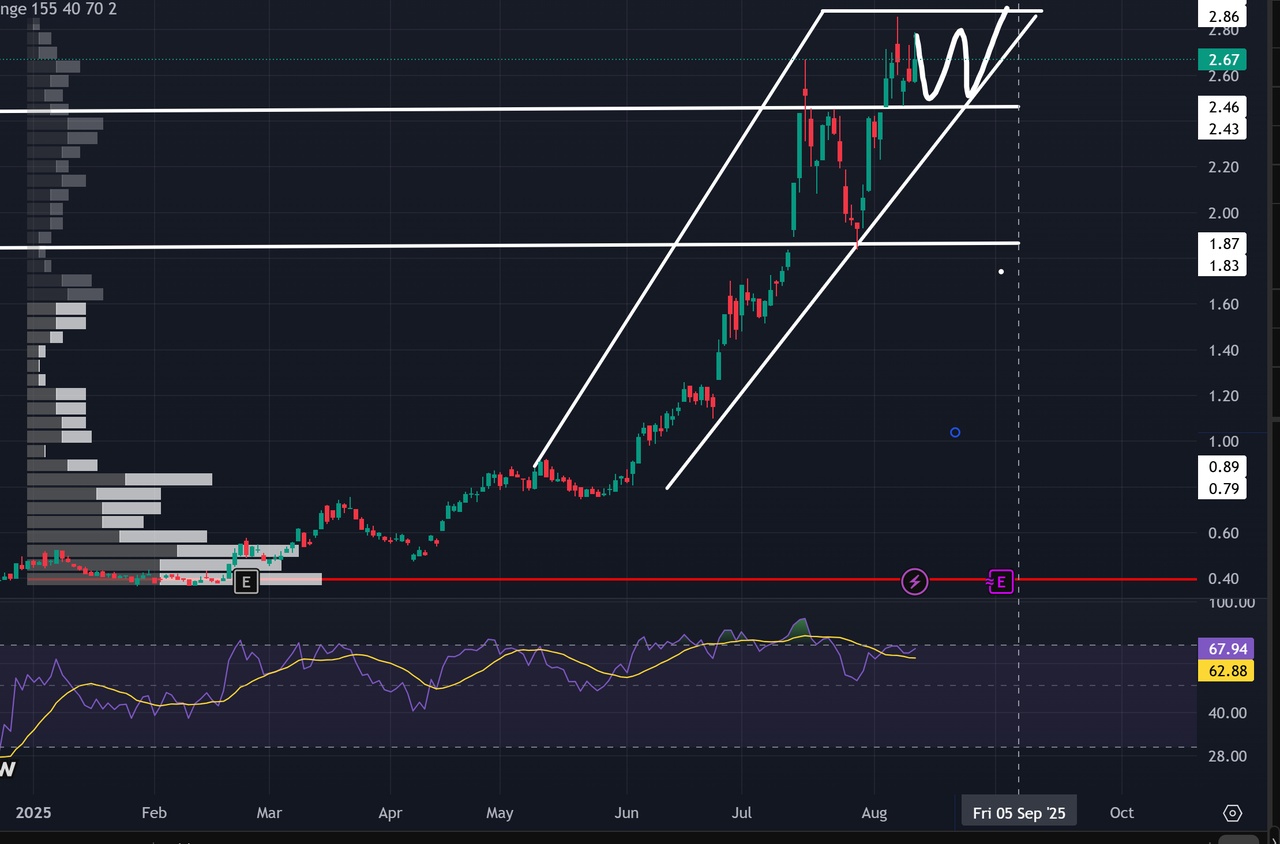Click the purple lightning bolt event marker
This screenshot has width=1280, height=844.
[915, 581]
